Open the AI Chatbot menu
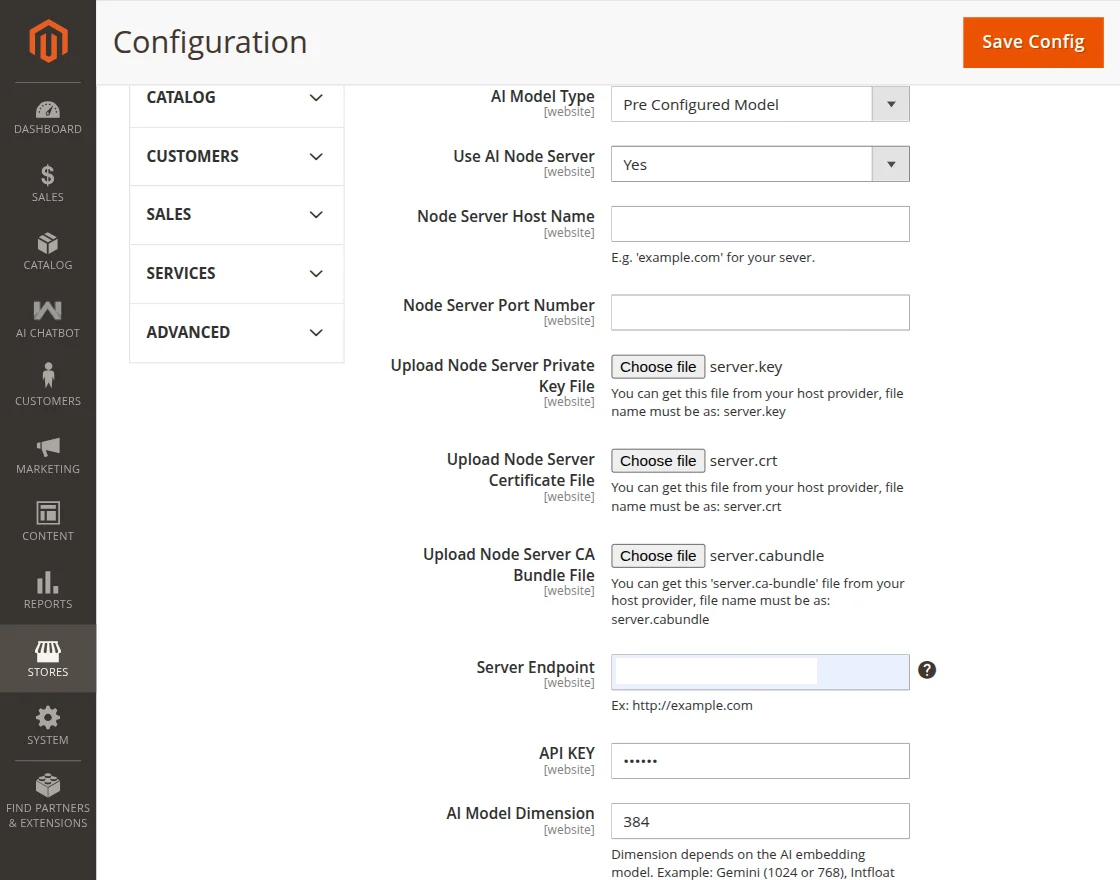Image resolution: width=1120 pixels, height=880 pixels. tap(48, 320)
